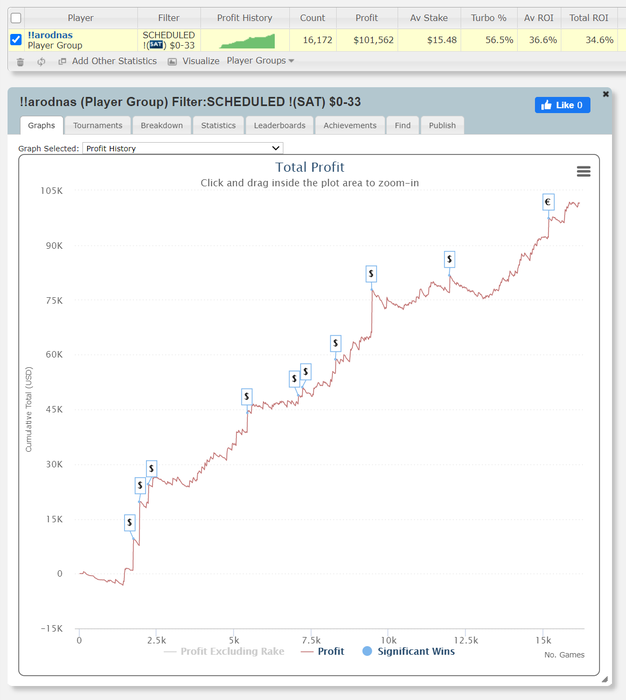
Task: Click the $101,562 profit cell
Action: [x=367, y=40]
